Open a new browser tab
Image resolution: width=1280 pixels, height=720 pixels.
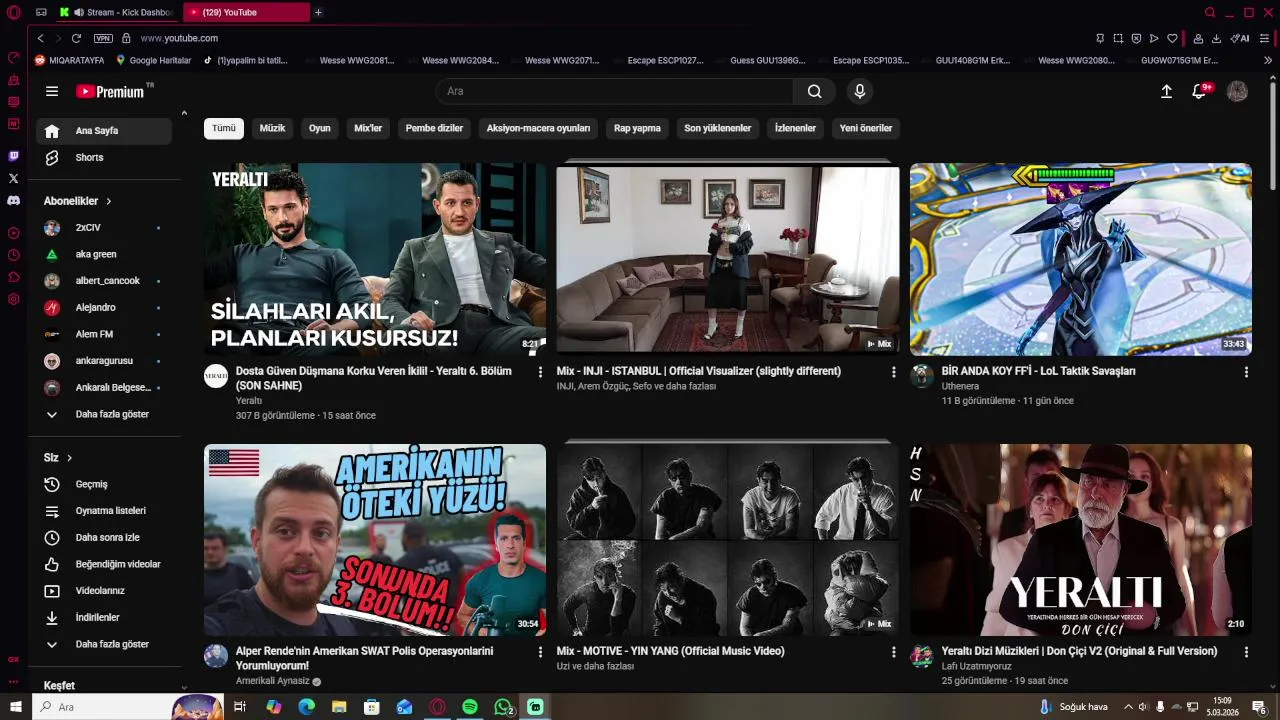(318, 12)
